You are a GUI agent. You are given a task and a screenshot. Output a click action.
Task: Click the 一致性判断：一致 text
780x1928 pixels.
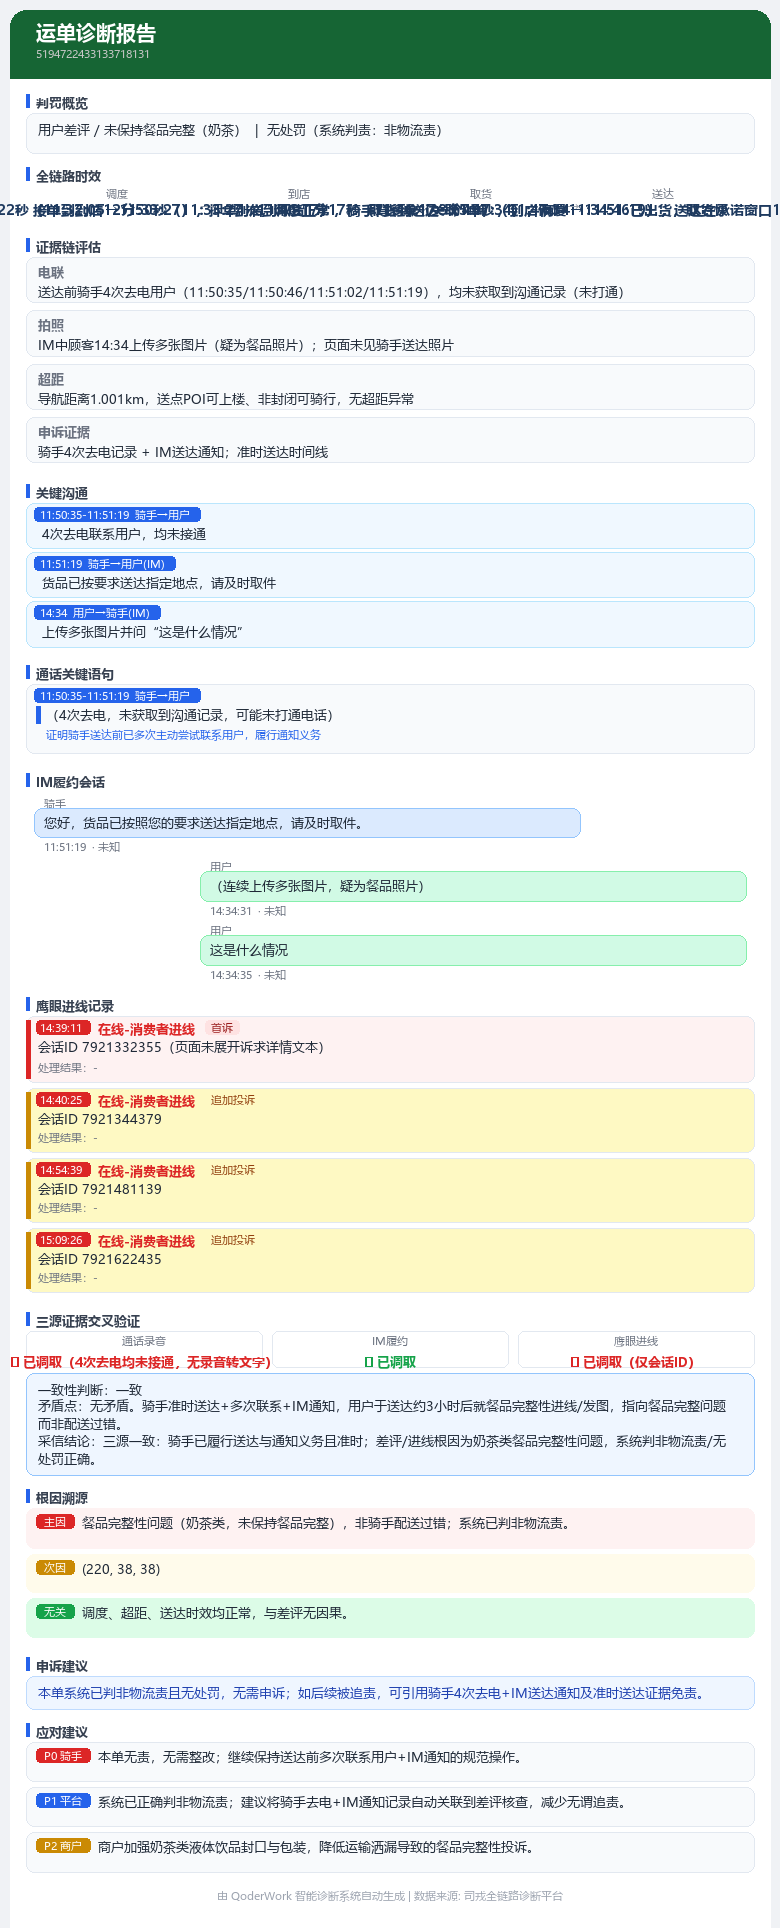90,1390
